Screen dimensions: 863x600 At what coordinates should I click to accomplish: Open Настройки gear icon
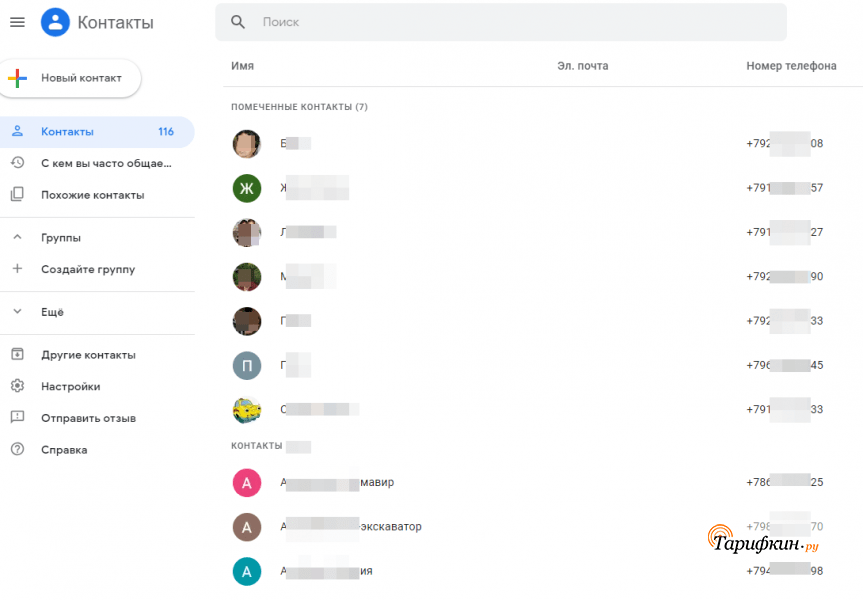[17, 386]
